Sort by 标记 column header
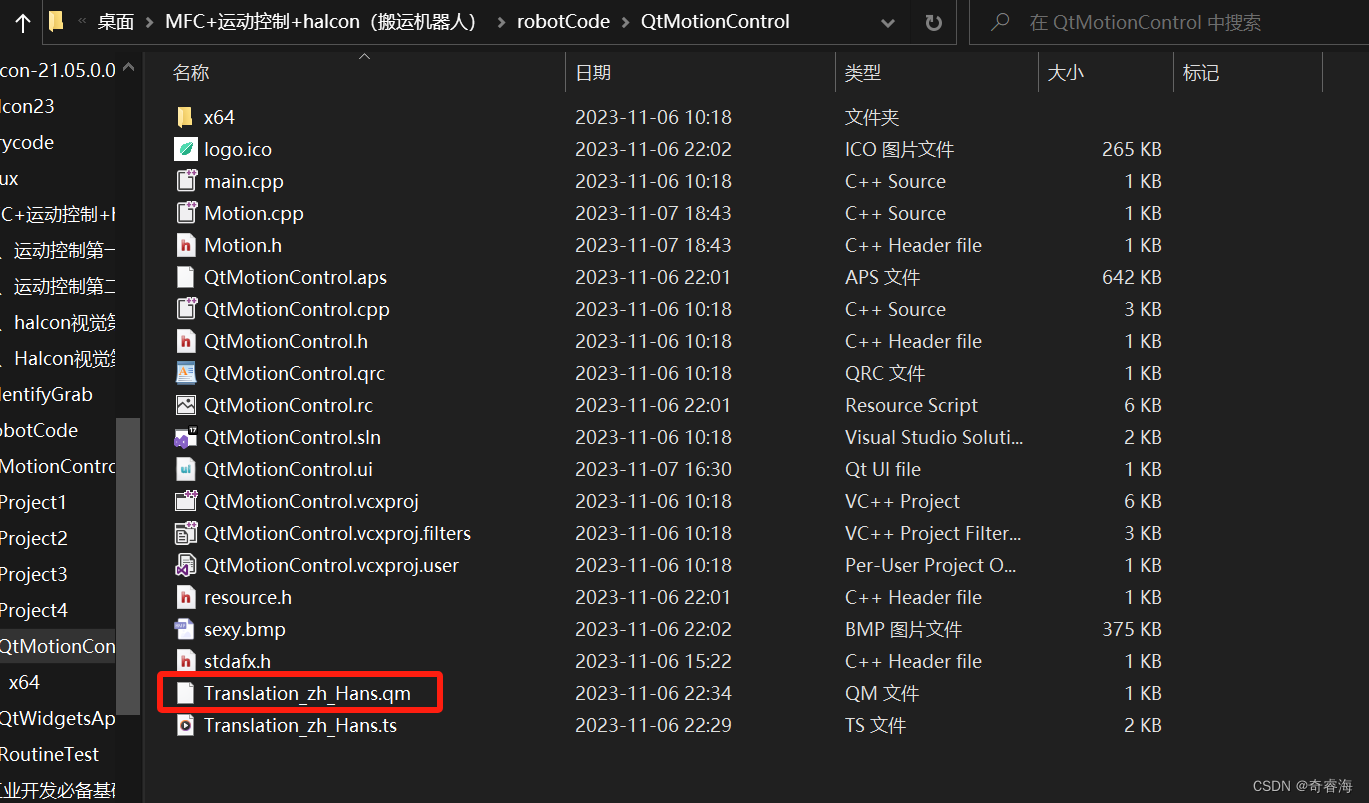The image size is (1369, 803). pyautogui.click(x=1201, y=72)
